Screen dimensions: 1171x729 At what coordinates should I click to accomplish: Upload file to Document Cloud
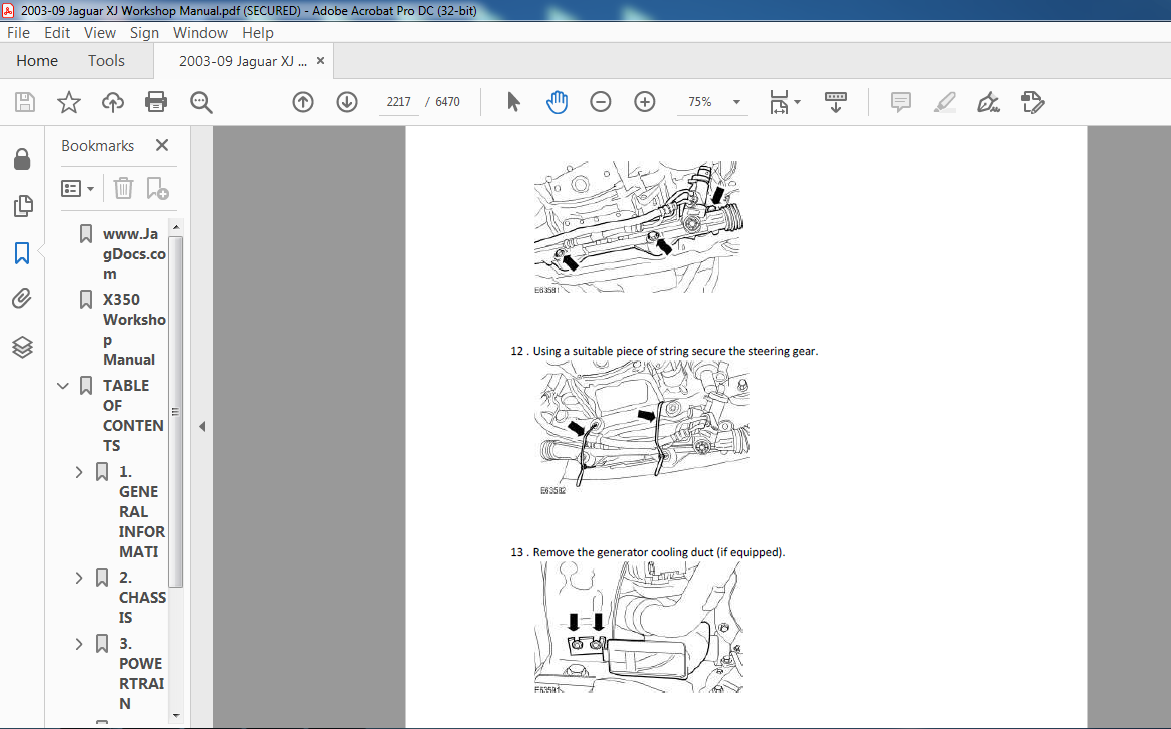coord(113,102)
